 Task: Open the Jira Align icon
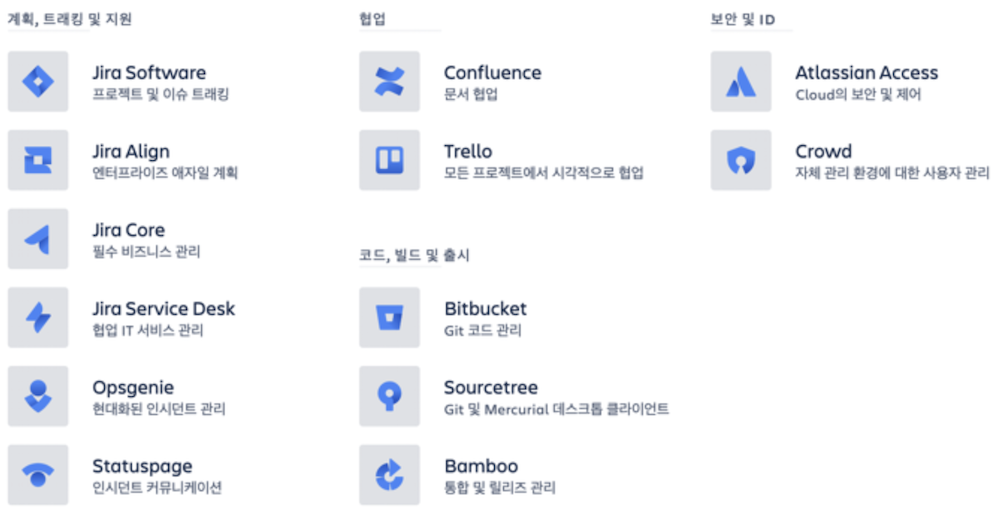pyautogui.click(x=38, y=160)
